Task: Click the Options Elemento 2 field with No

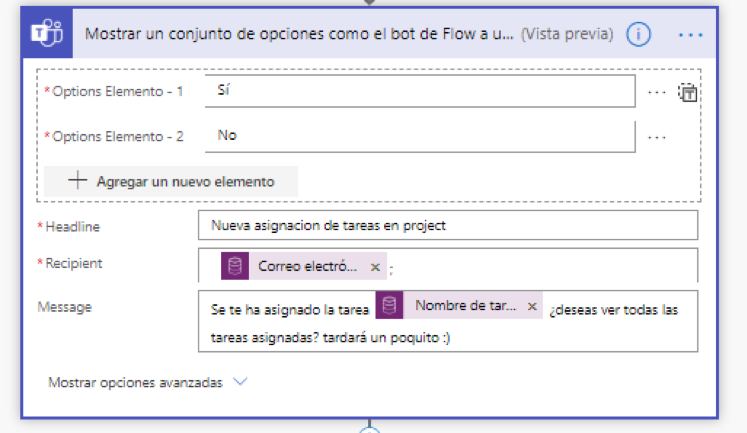Action: [x=420, y=136]
